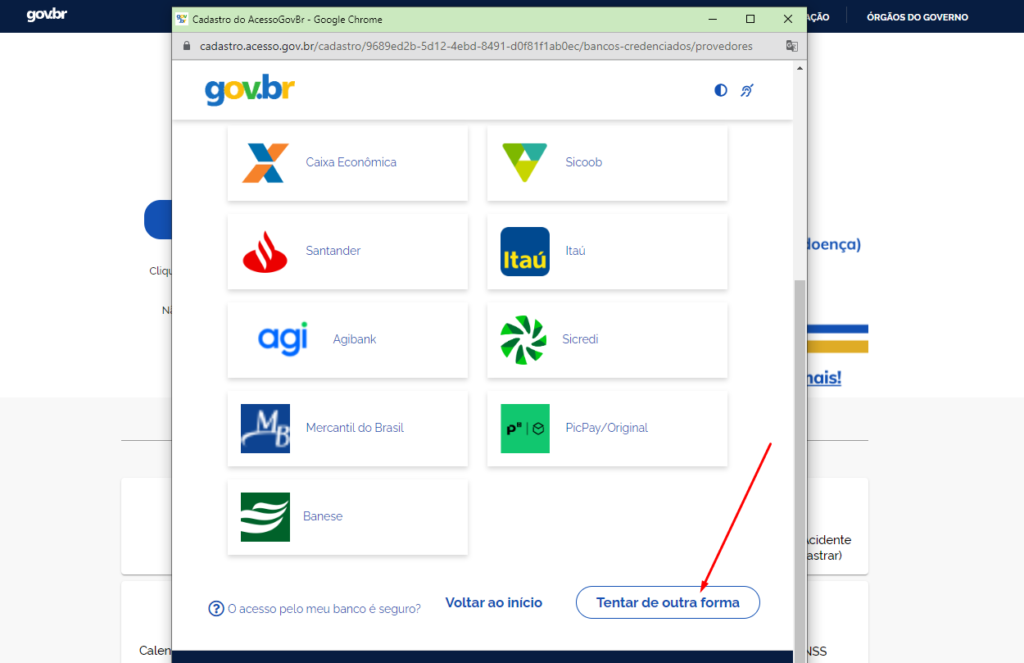Open the VLibras accessibility icon
Image resolution: width=1024 pixels, height=663 pixels.
pos(747,90)
